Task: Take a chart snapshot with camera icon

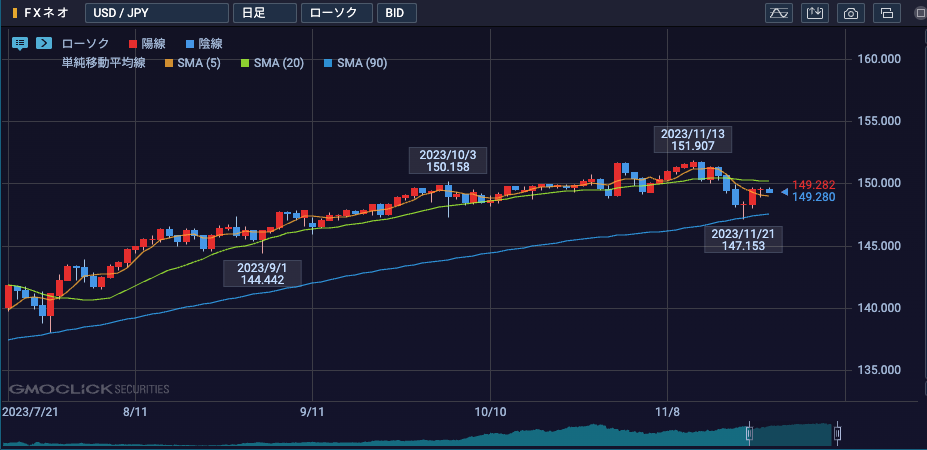Action: pos(851,13)
